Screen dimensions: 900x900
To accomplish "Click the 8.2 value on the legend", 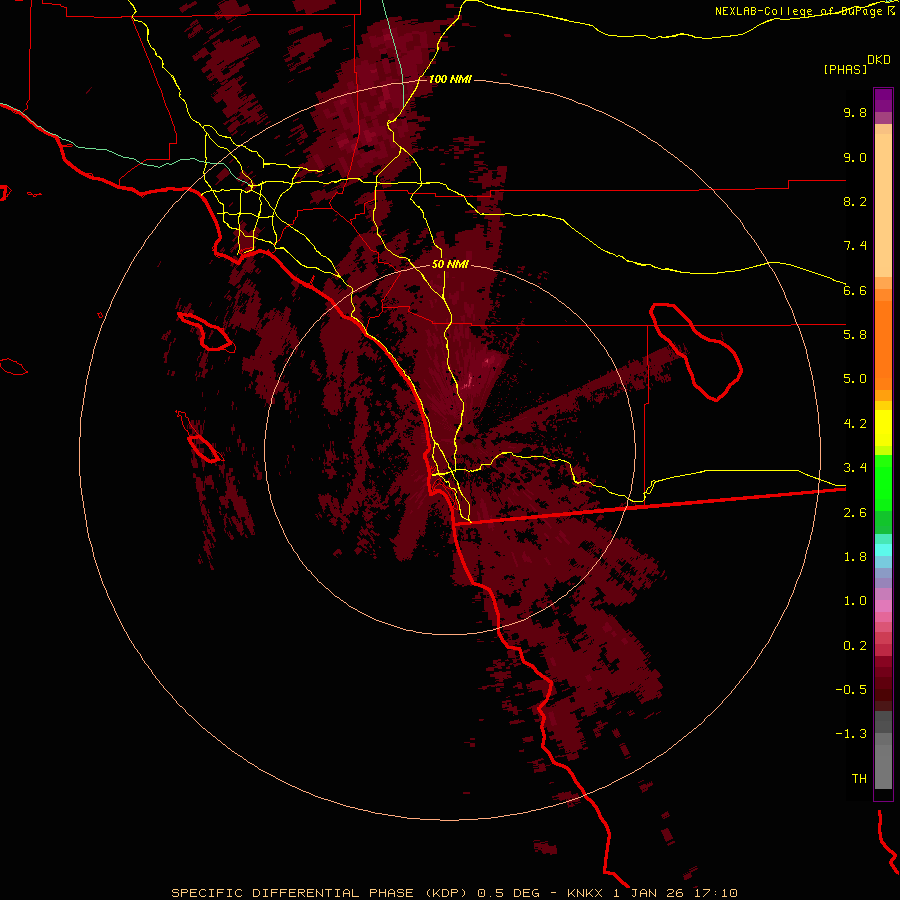I will click(x=855, y=201).
